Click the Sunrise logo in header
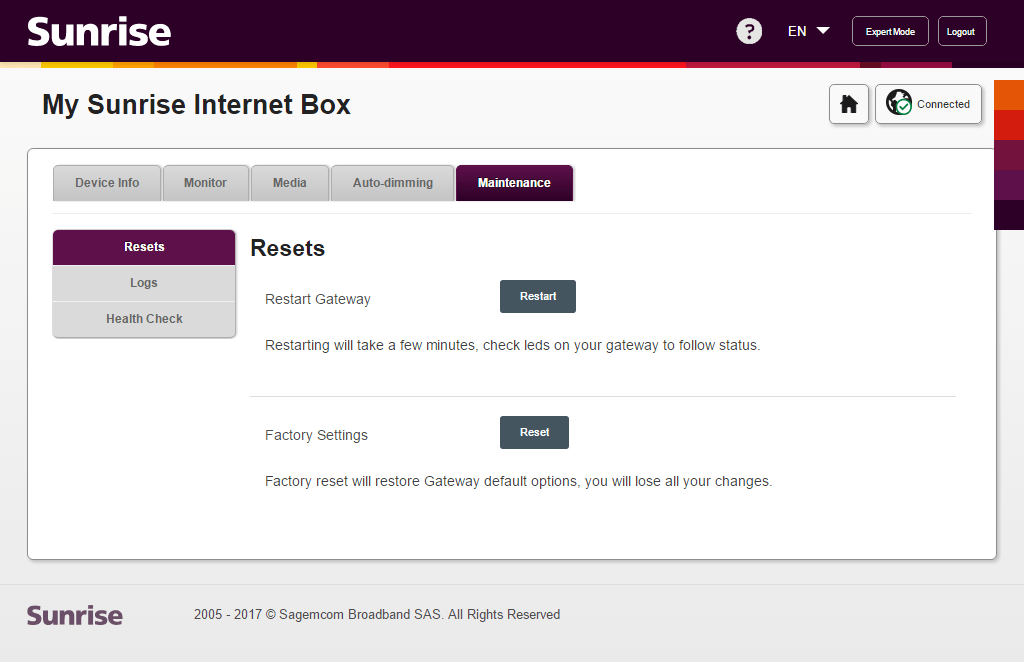 [x=99, y=32]
